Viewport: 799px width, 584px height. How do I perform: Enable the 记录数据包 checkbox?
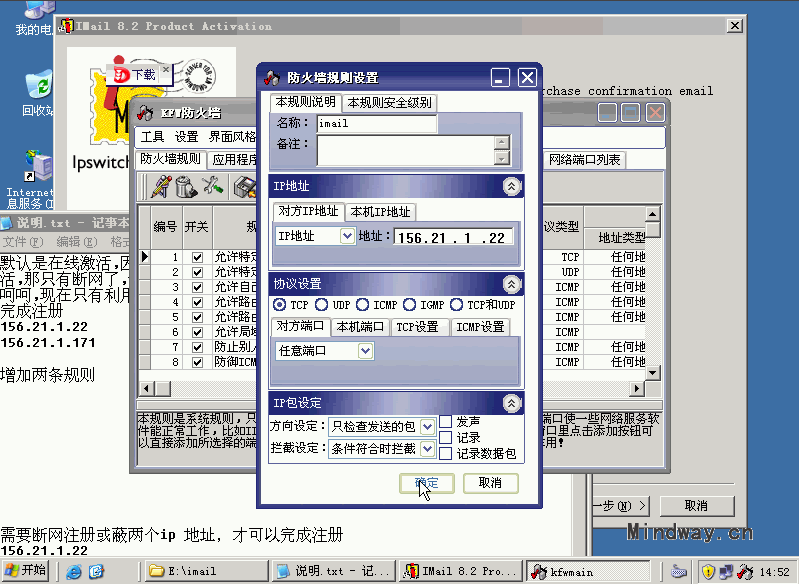(x=446, y=453)
